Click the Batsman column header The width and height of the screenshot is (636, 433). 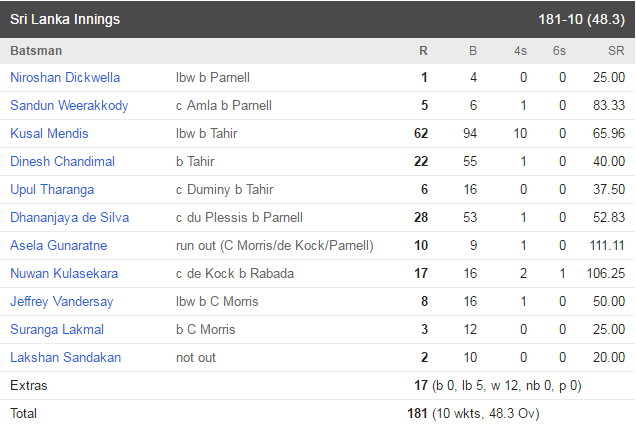[36, 51]
